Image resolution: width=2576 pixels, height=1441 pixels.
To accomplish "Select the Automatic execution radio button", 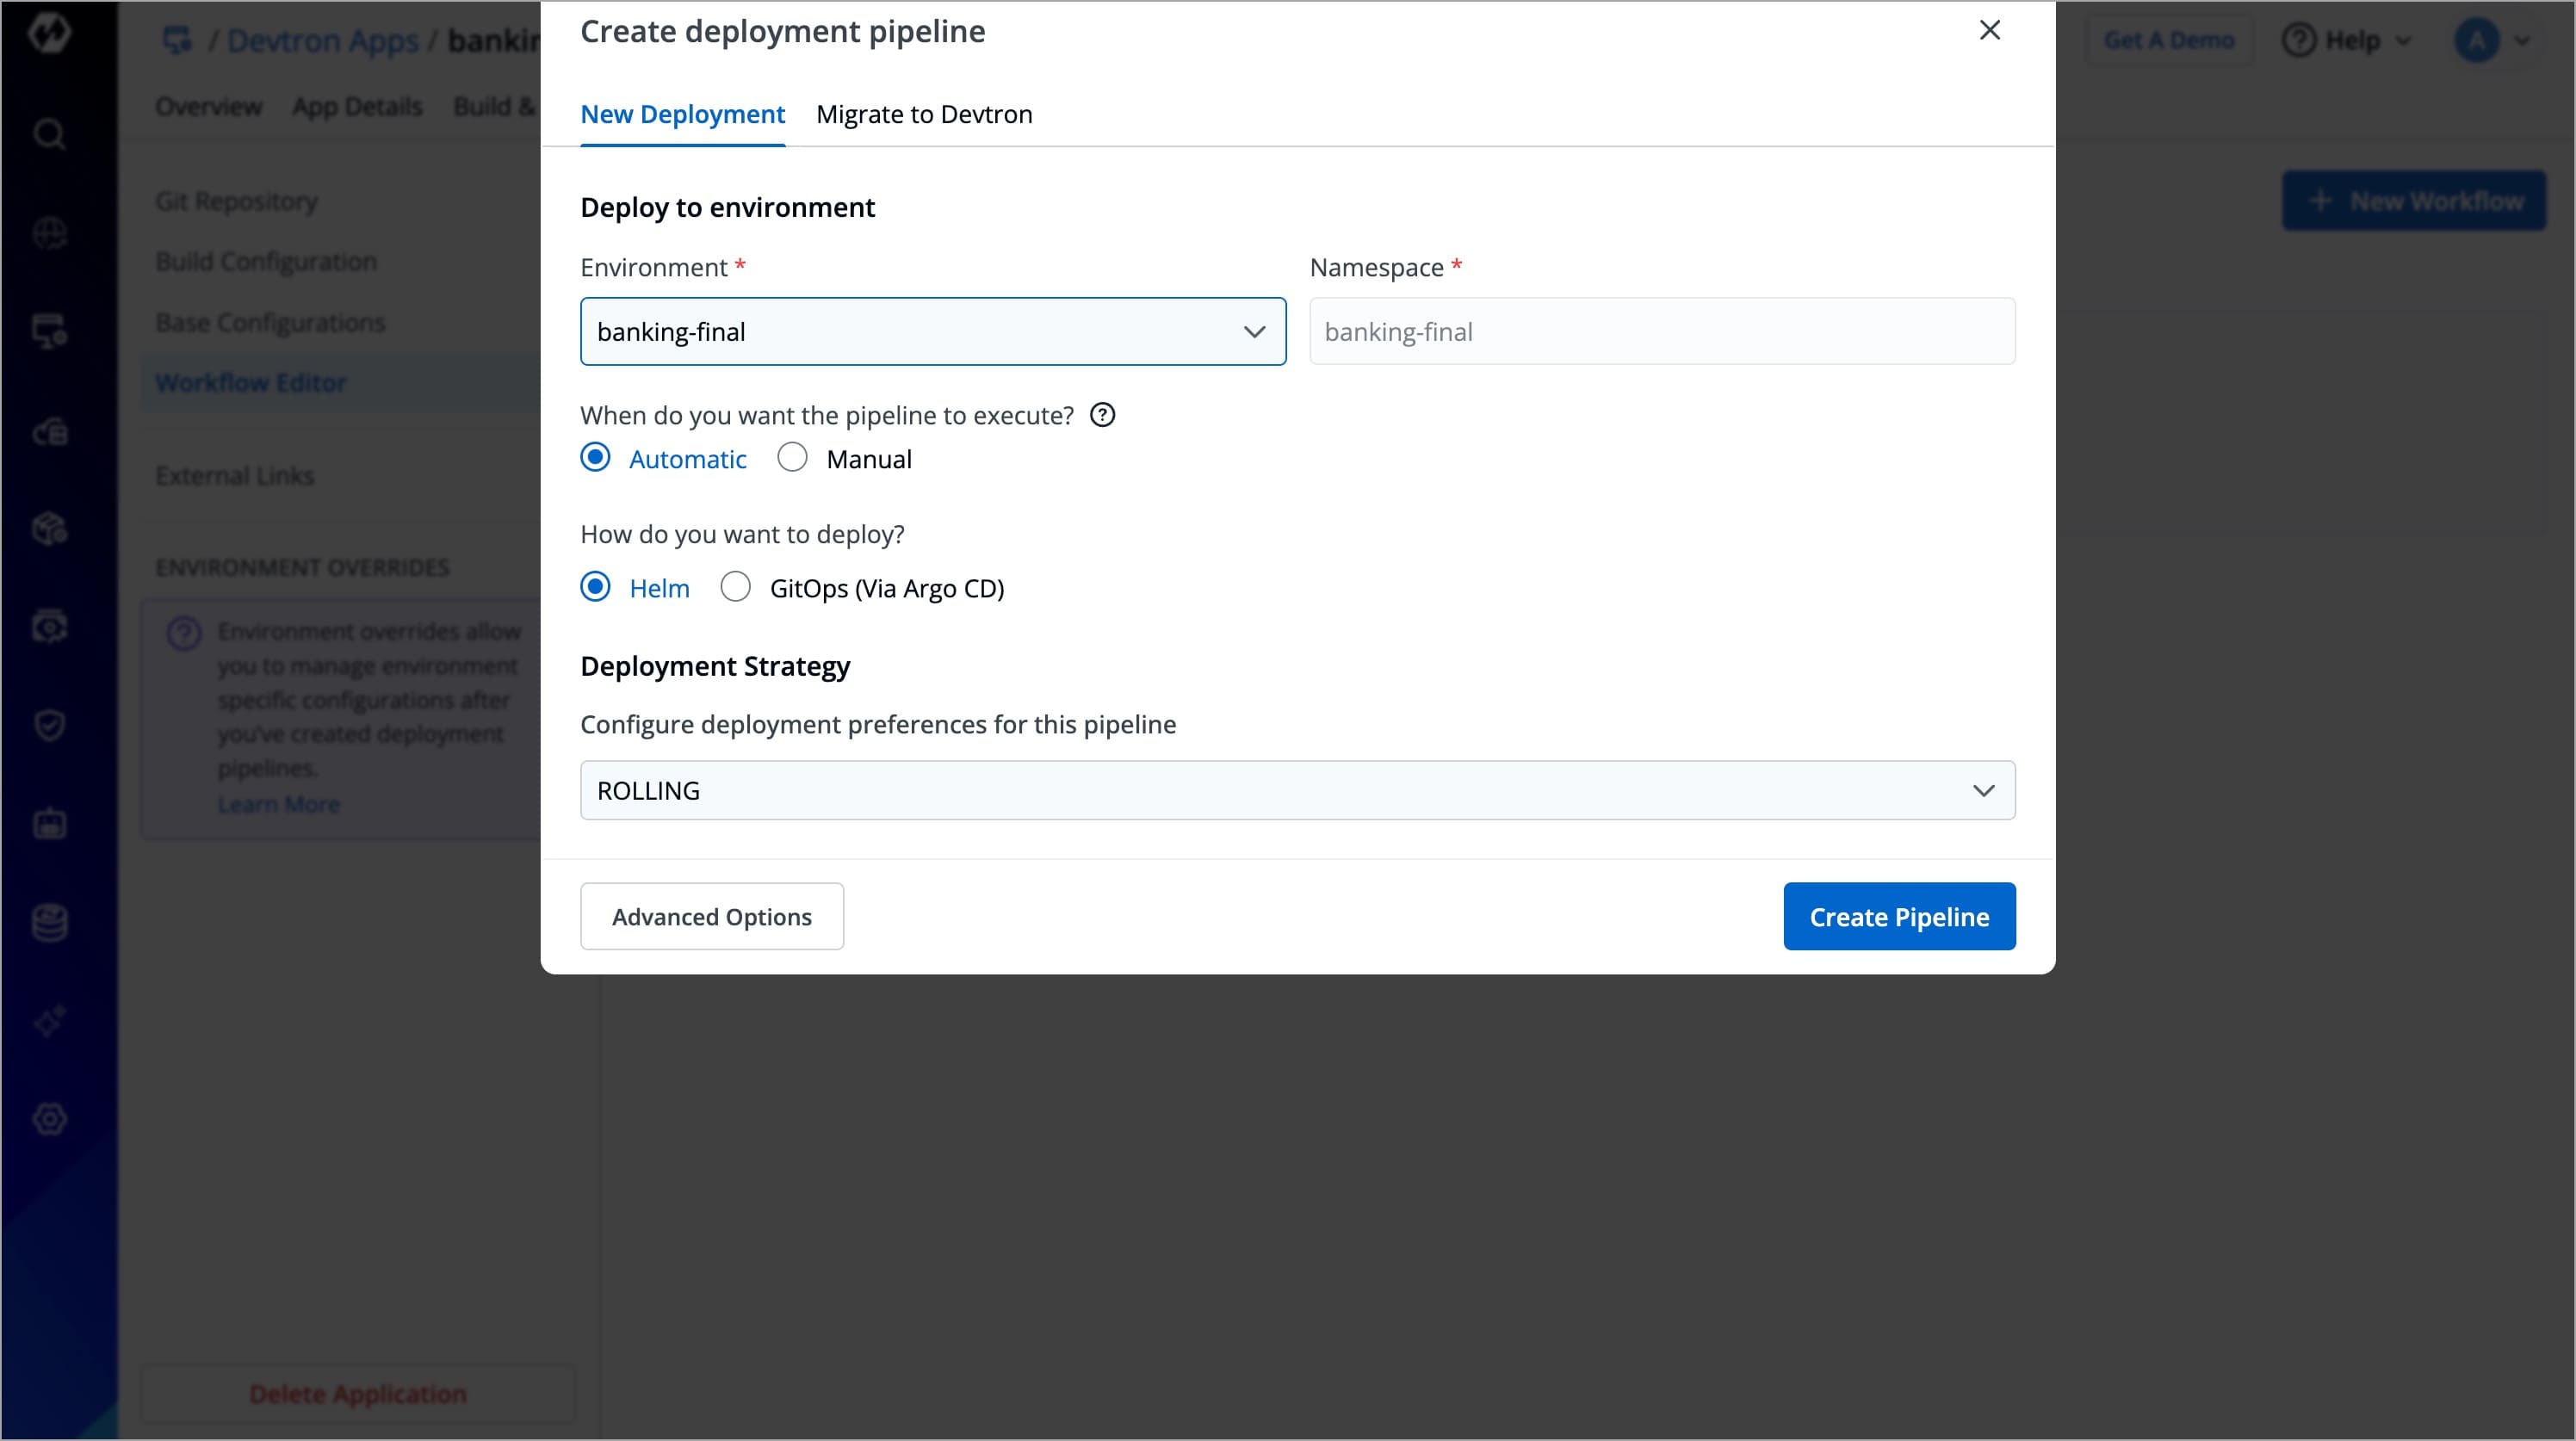I will tap(595, 458).
